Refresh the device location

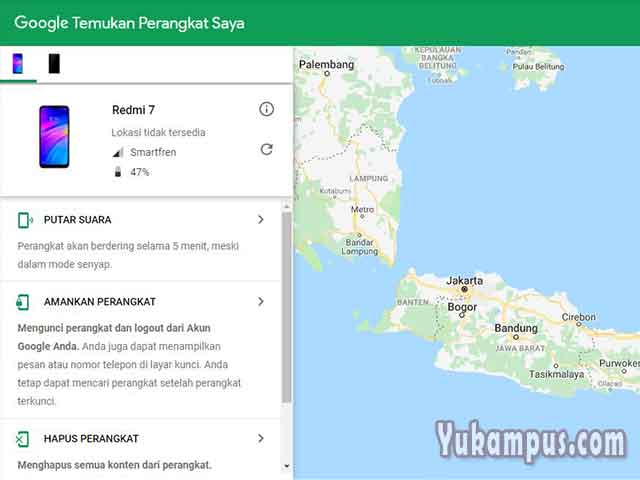(267, 149)
